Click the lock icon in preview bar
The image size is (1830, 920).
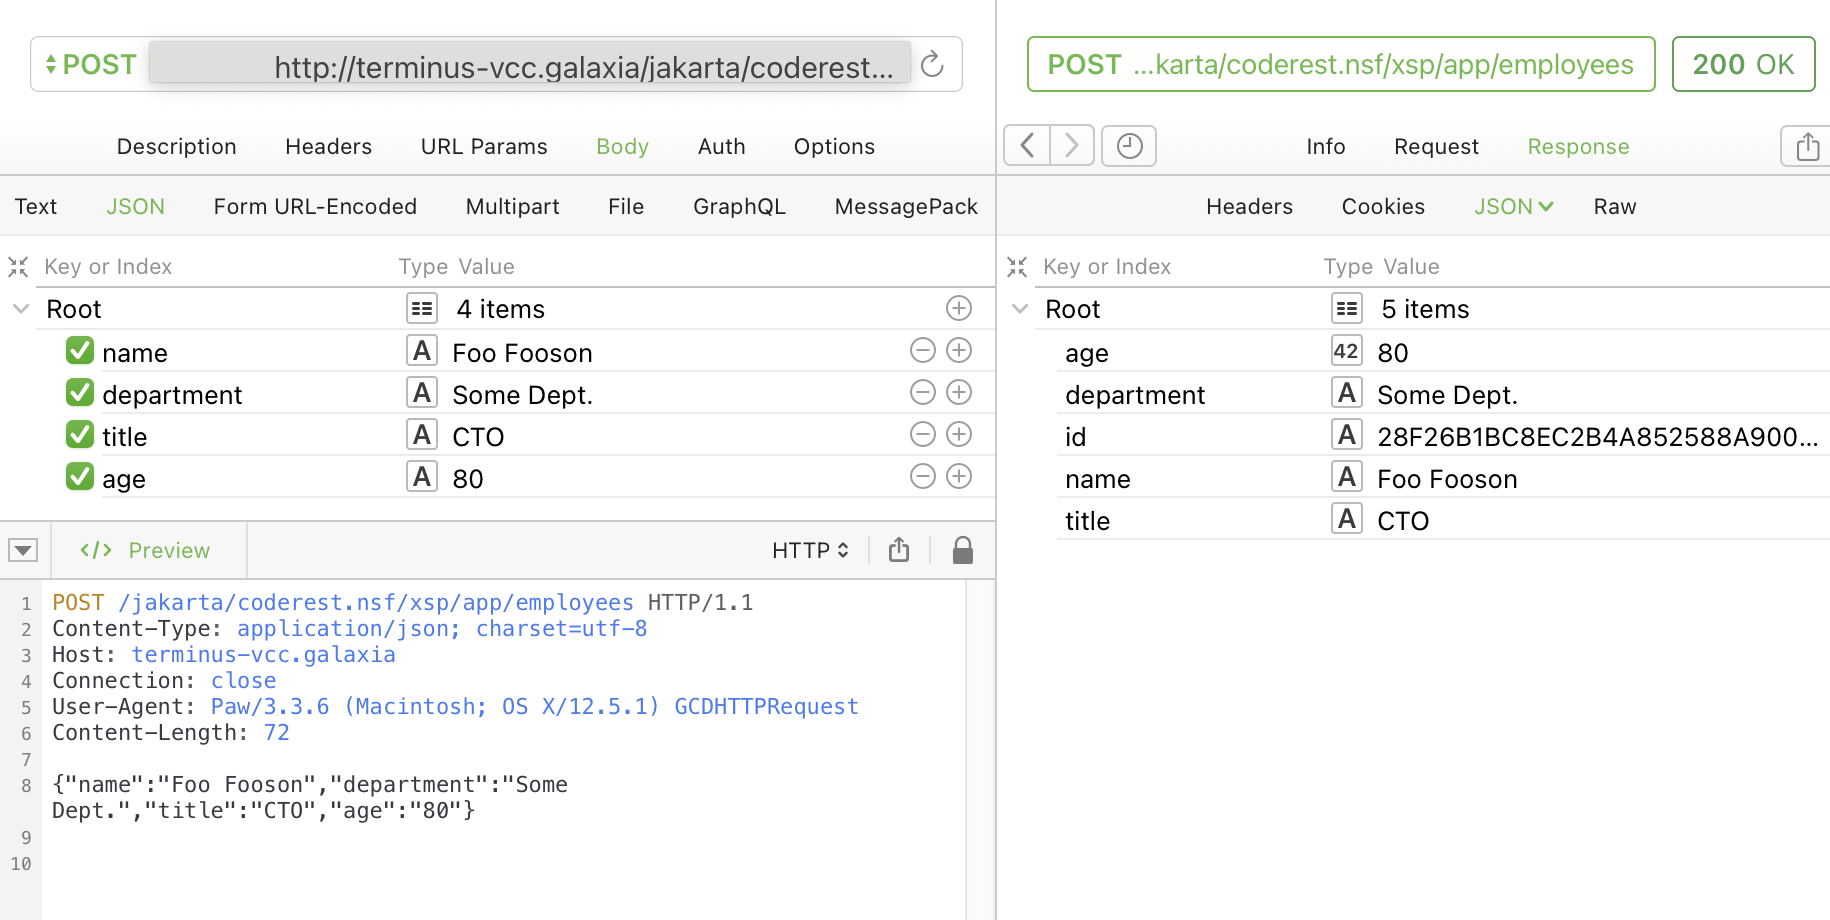[962, 550]
